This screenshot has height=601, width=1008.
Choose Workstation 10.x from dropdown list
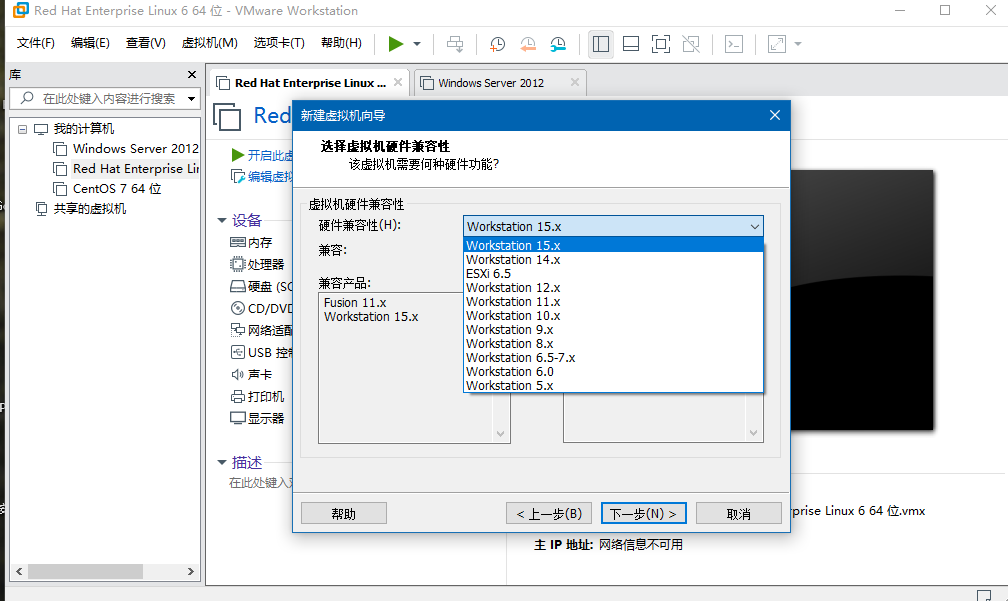coord(613,316)
